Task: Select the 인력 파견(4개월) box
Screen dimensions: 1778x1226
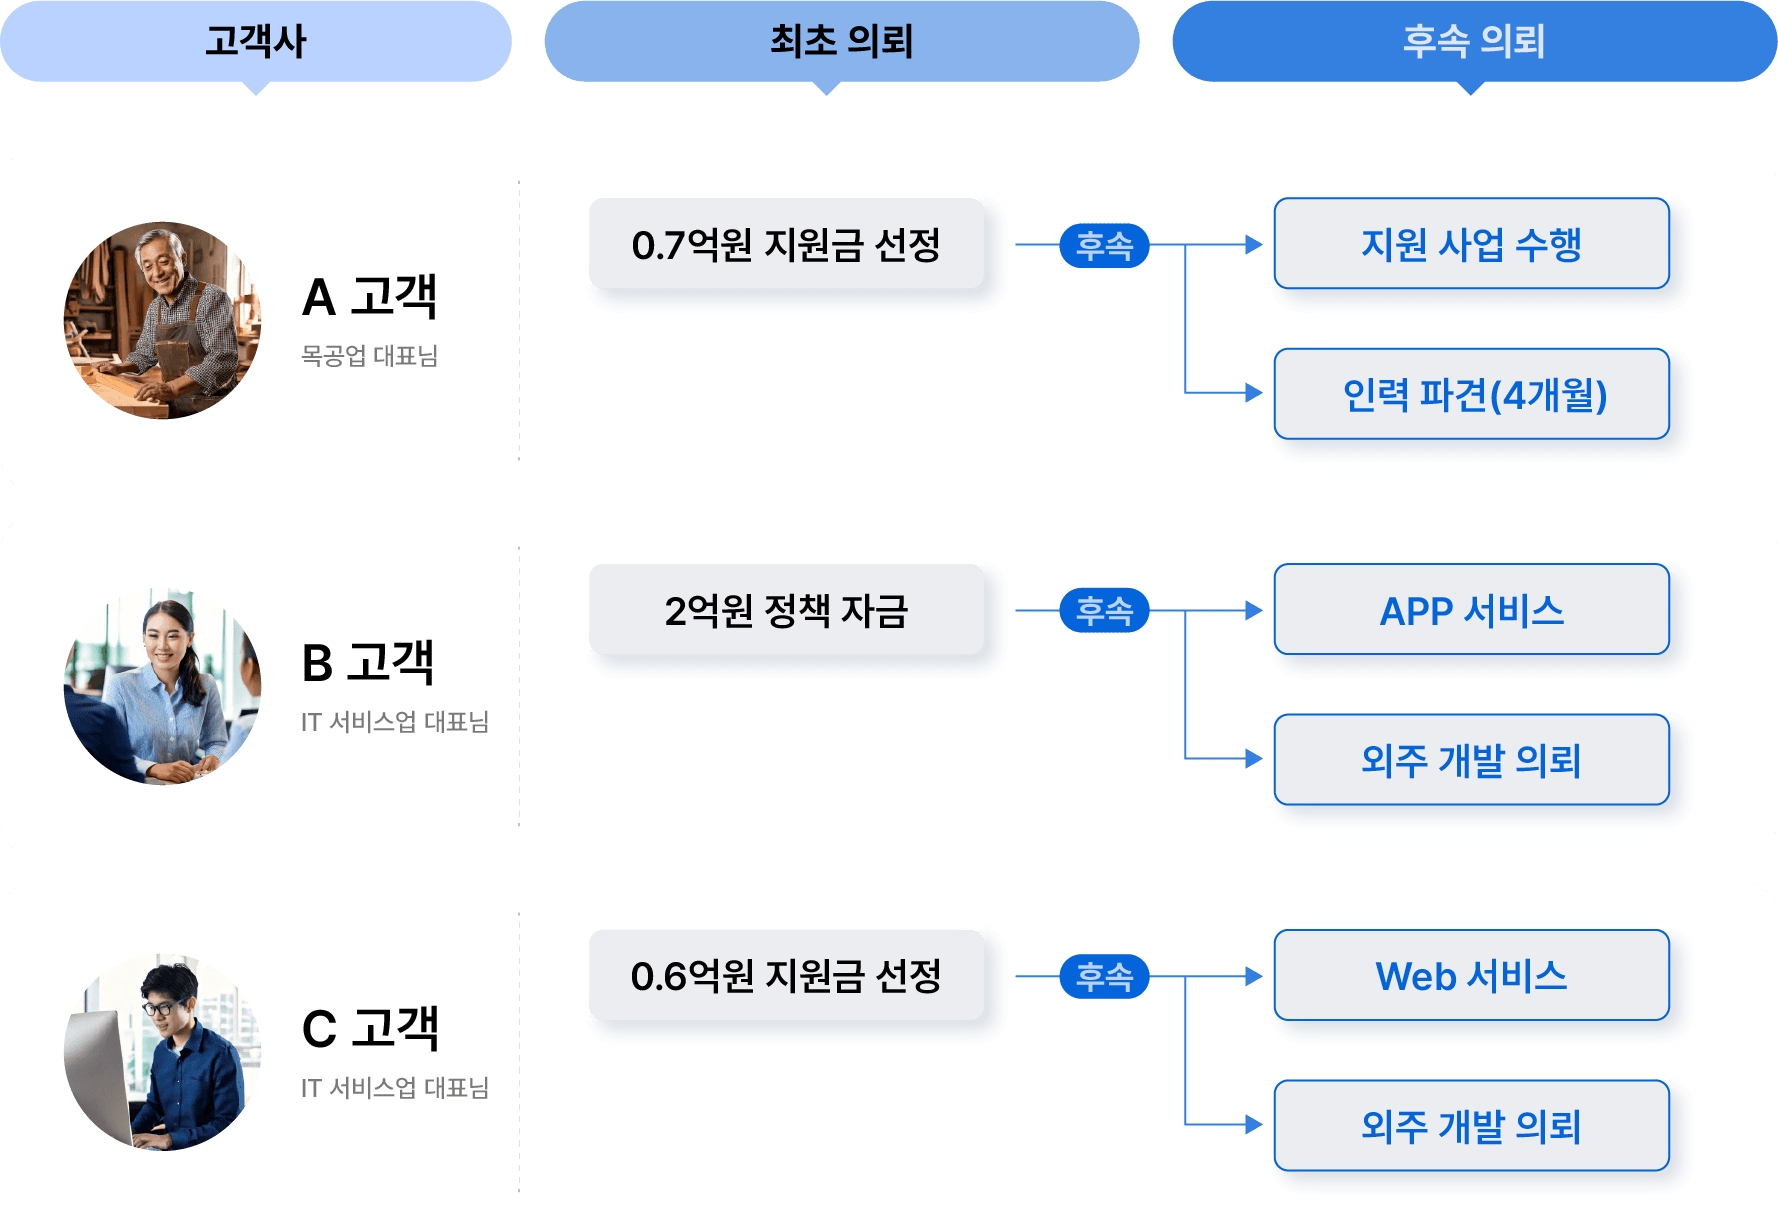Action: pyautogui.click(x=1472, y=394)
